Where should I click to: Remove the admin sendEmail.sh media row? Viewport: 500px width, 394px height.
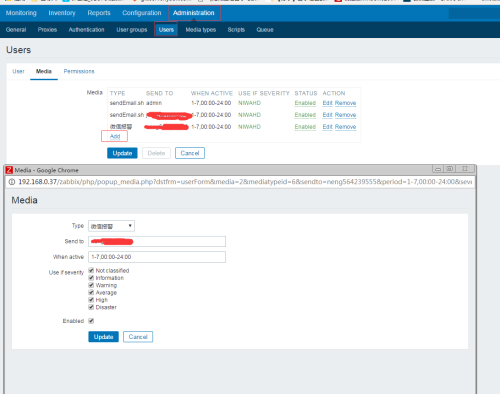coord(345,103)
